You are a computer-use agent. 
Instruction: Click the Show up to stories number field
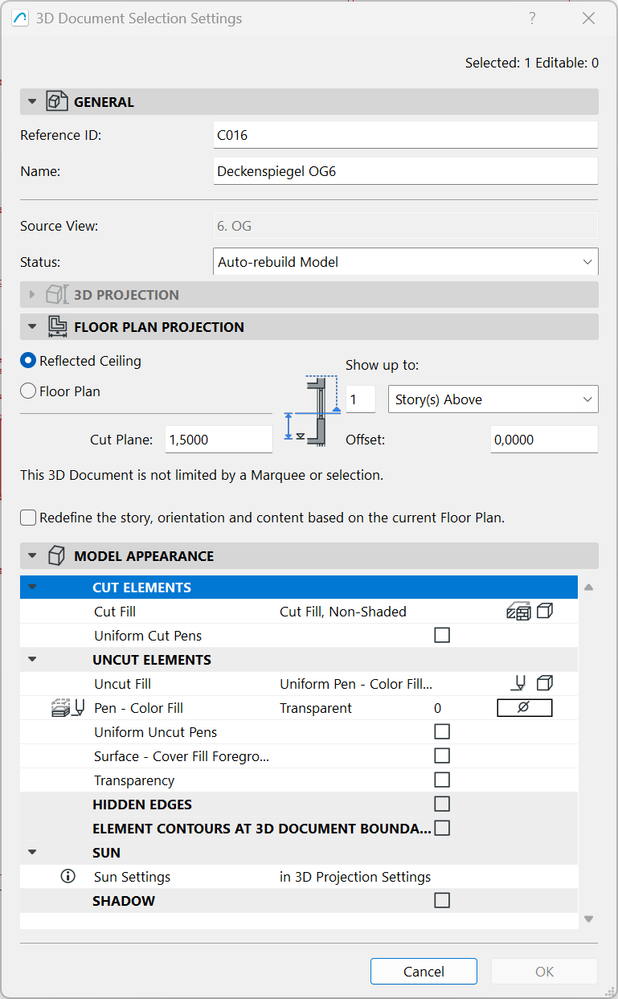(x=361, y=399)
